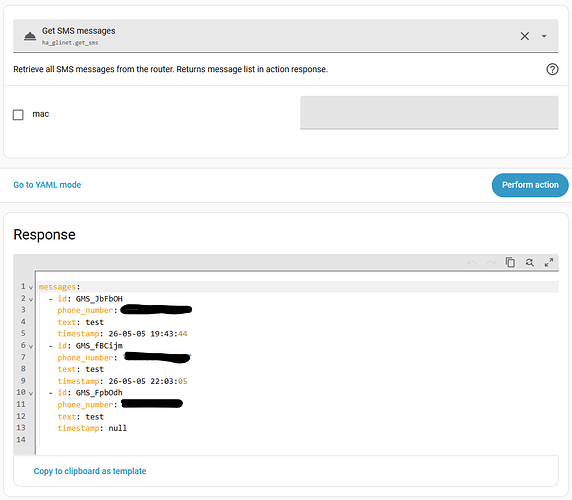572x500 pixels.
Task: Open the action picker dropdown arrow
Action: tap(544, 36)
